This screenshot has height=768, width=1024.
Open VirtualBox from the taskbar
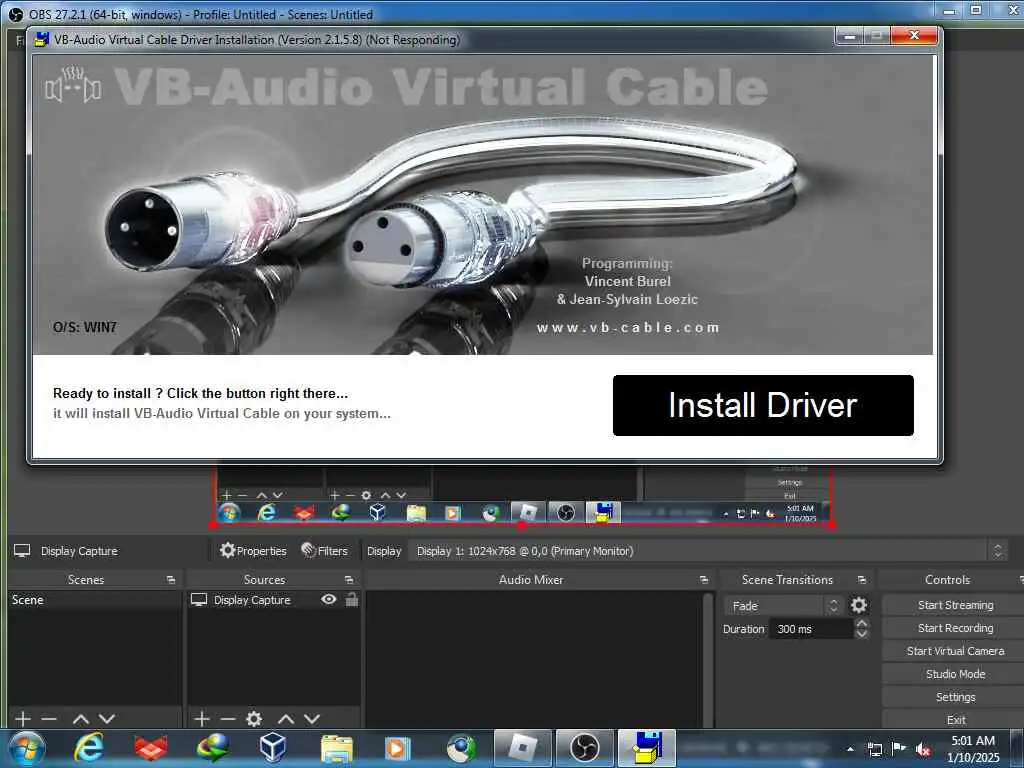coord(273,748)
